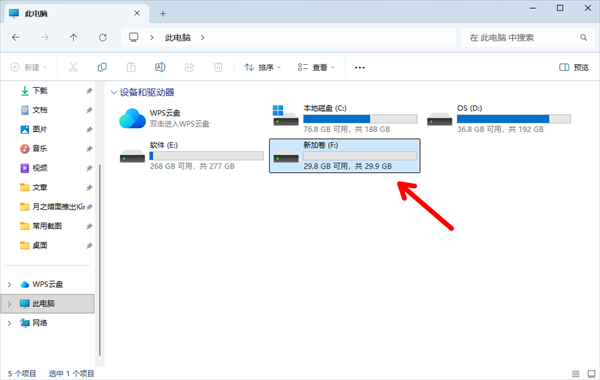
Task: Unpin 视频 using its pin icon
Action: [89, 168]
